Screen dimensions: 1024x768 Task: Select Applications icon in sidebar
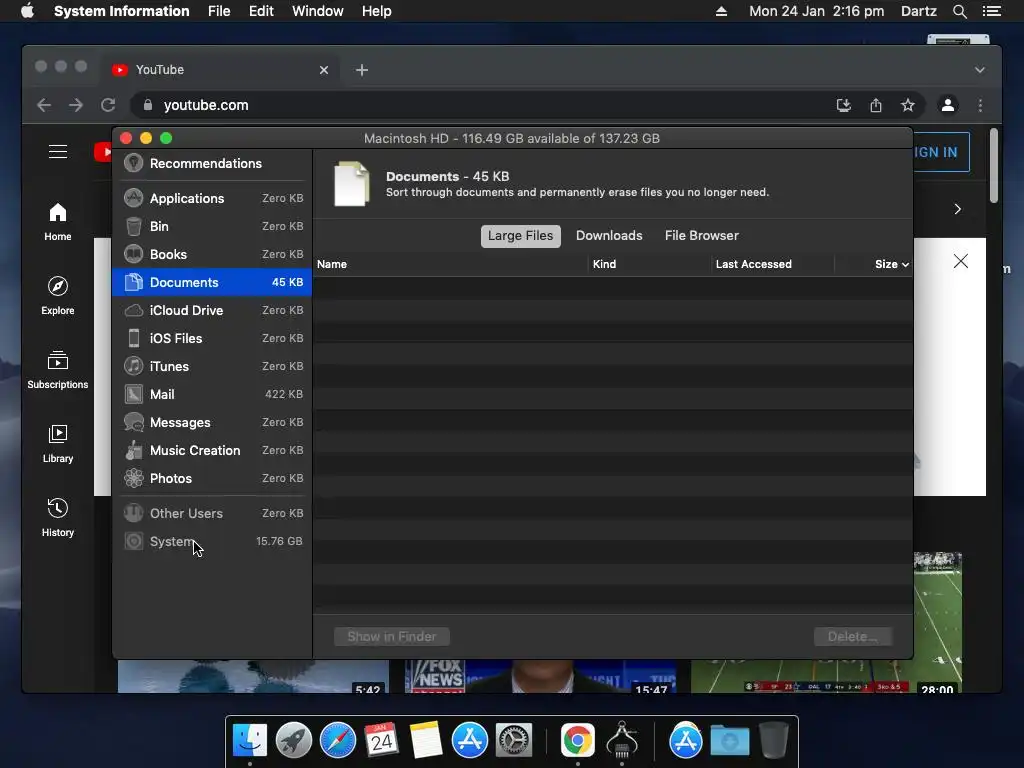point(133,198)
